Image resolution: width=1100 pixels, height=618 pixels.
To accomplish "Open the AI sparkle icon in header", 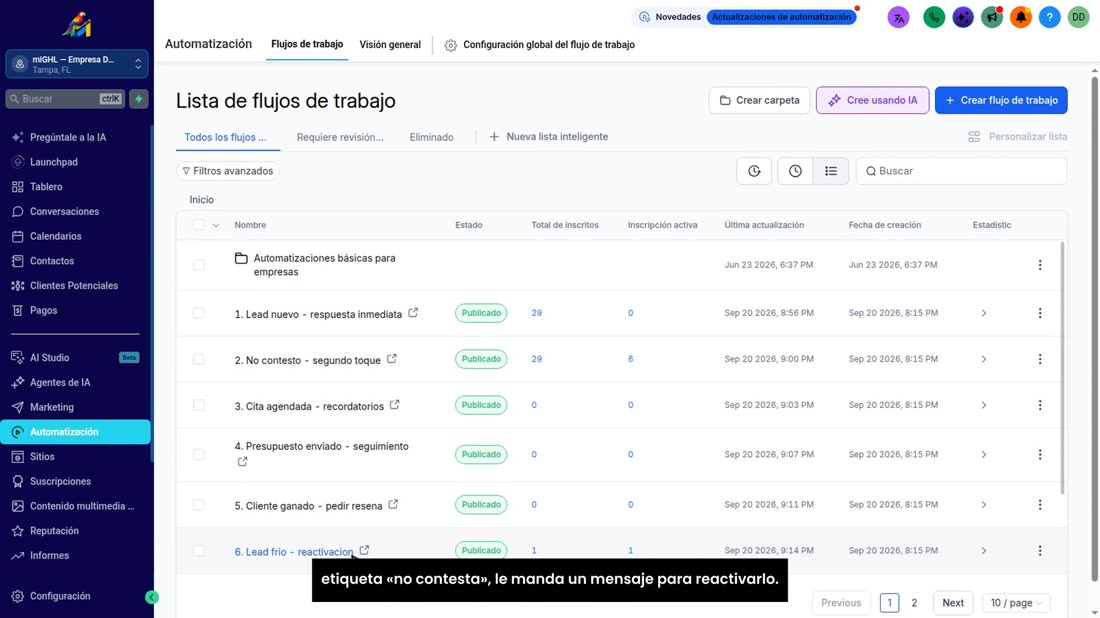I will click(962, 18).
